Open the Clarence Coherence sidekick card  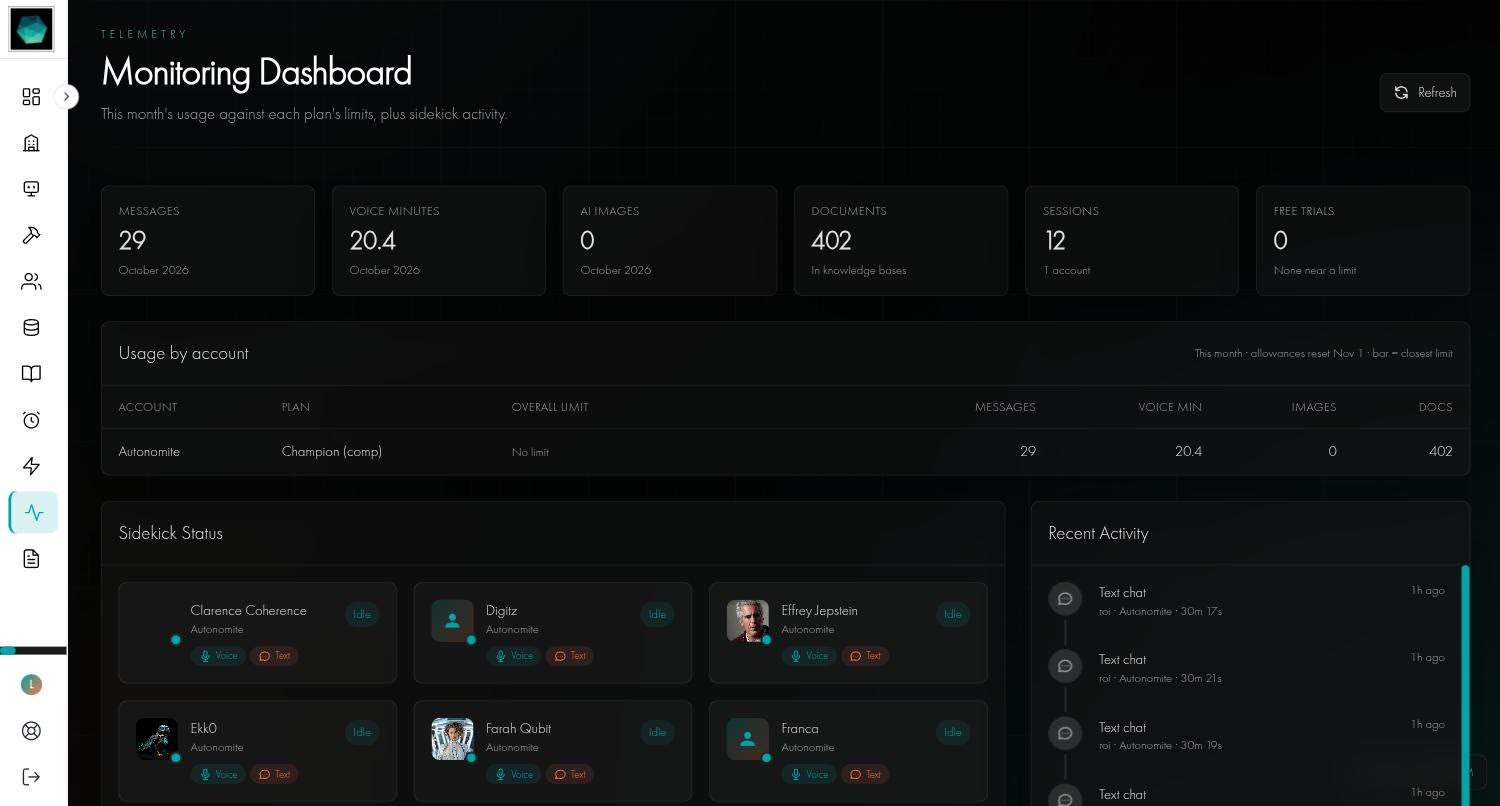[x=258, y=633]
